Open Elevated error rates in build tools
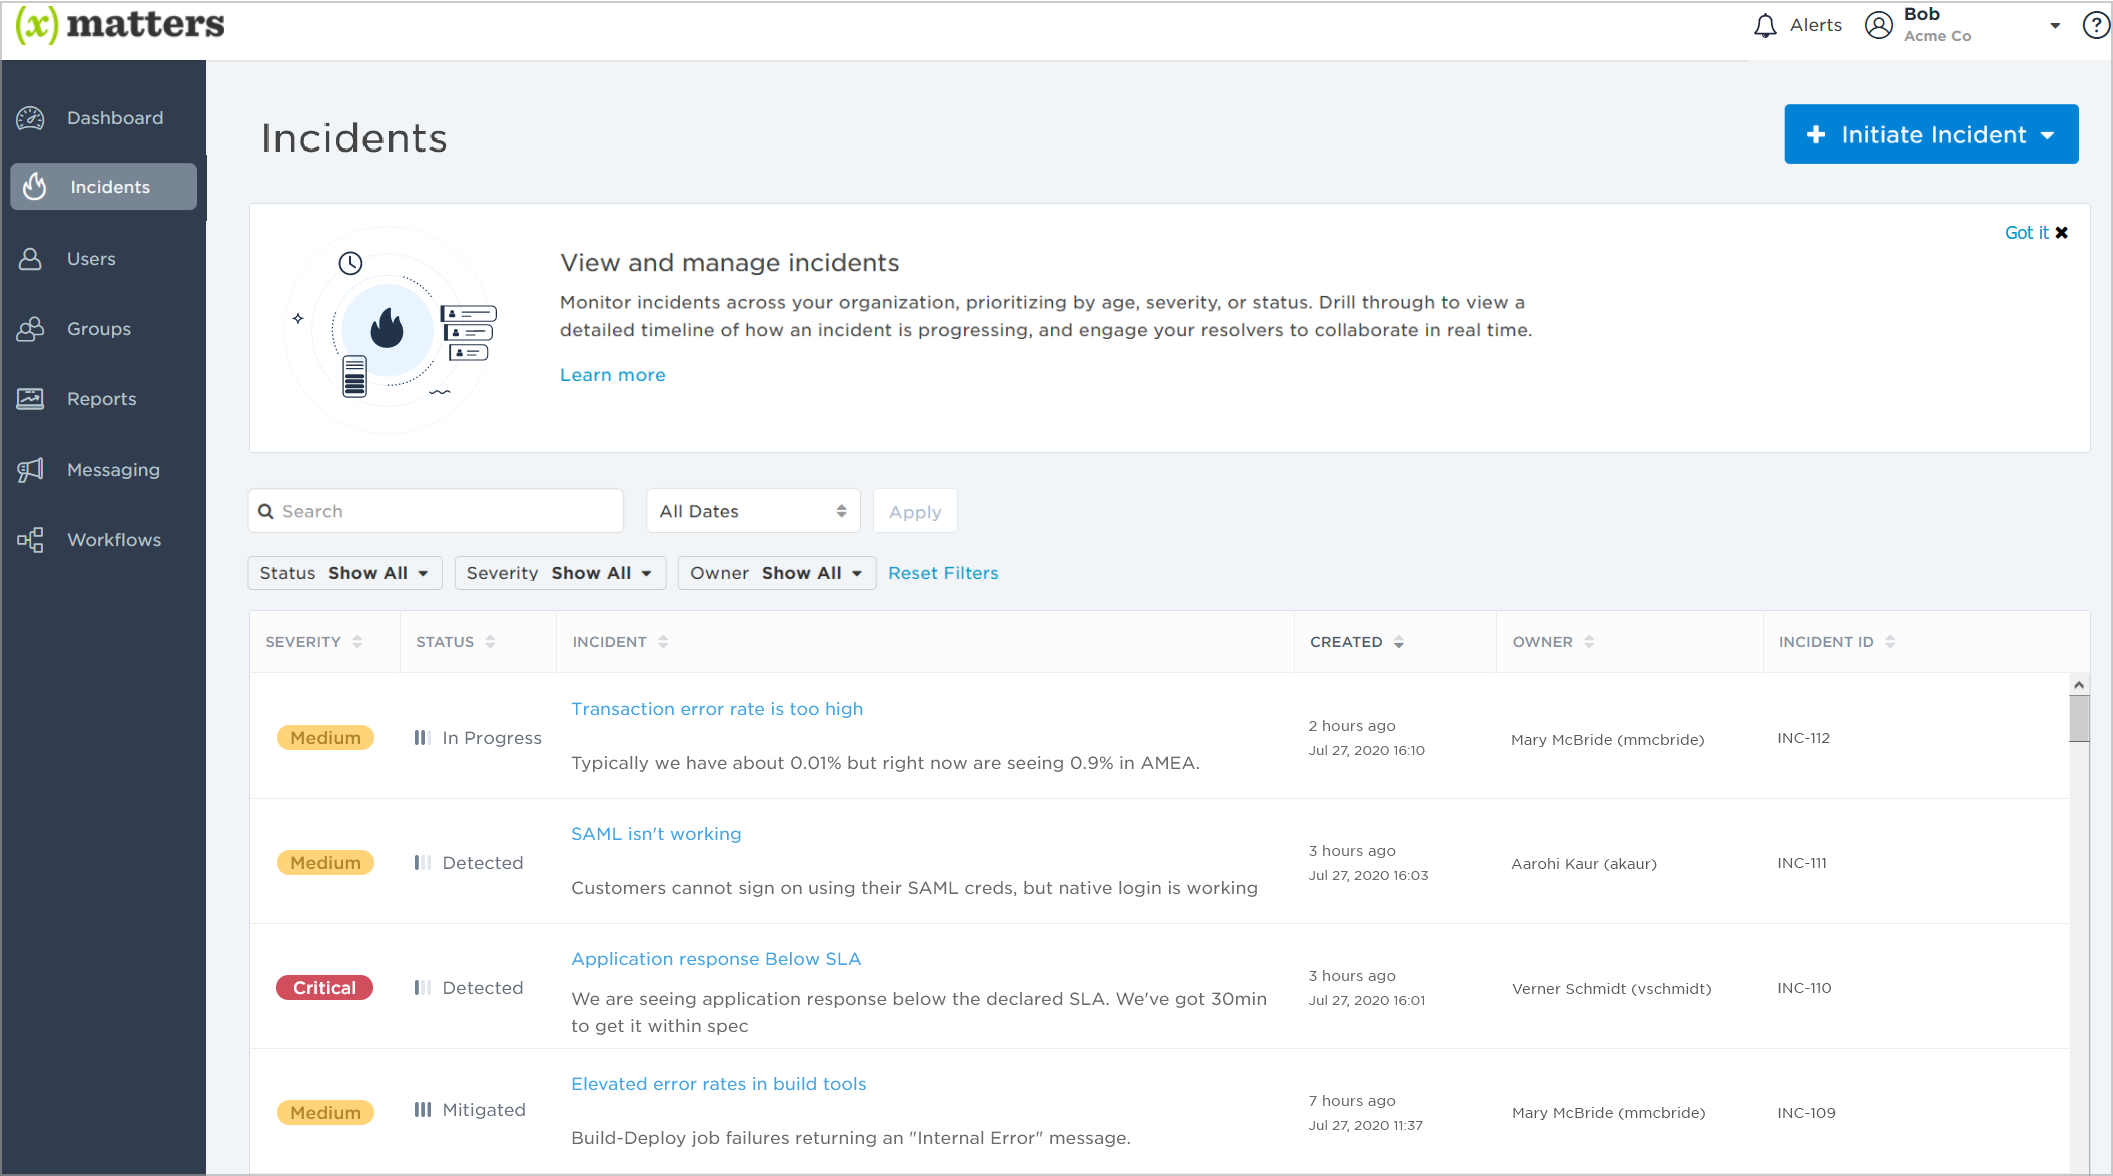The image size is (2113, 1176). 718,1084
